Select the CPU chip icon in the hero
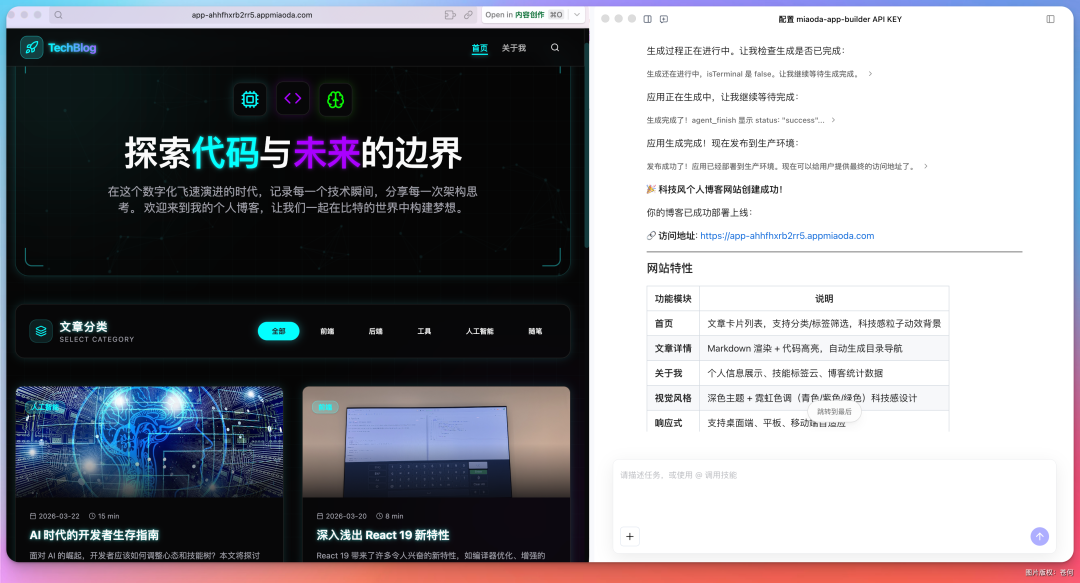The height and width of the screenshot is (583, 1080). [249, 99]
